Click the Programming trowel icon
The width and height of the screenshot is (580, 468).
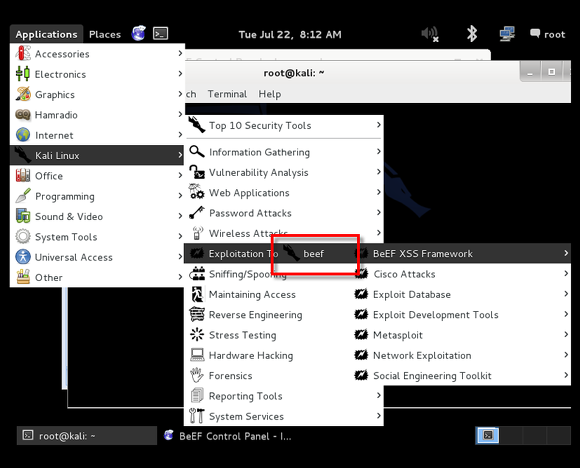click(x=23, y=196)
